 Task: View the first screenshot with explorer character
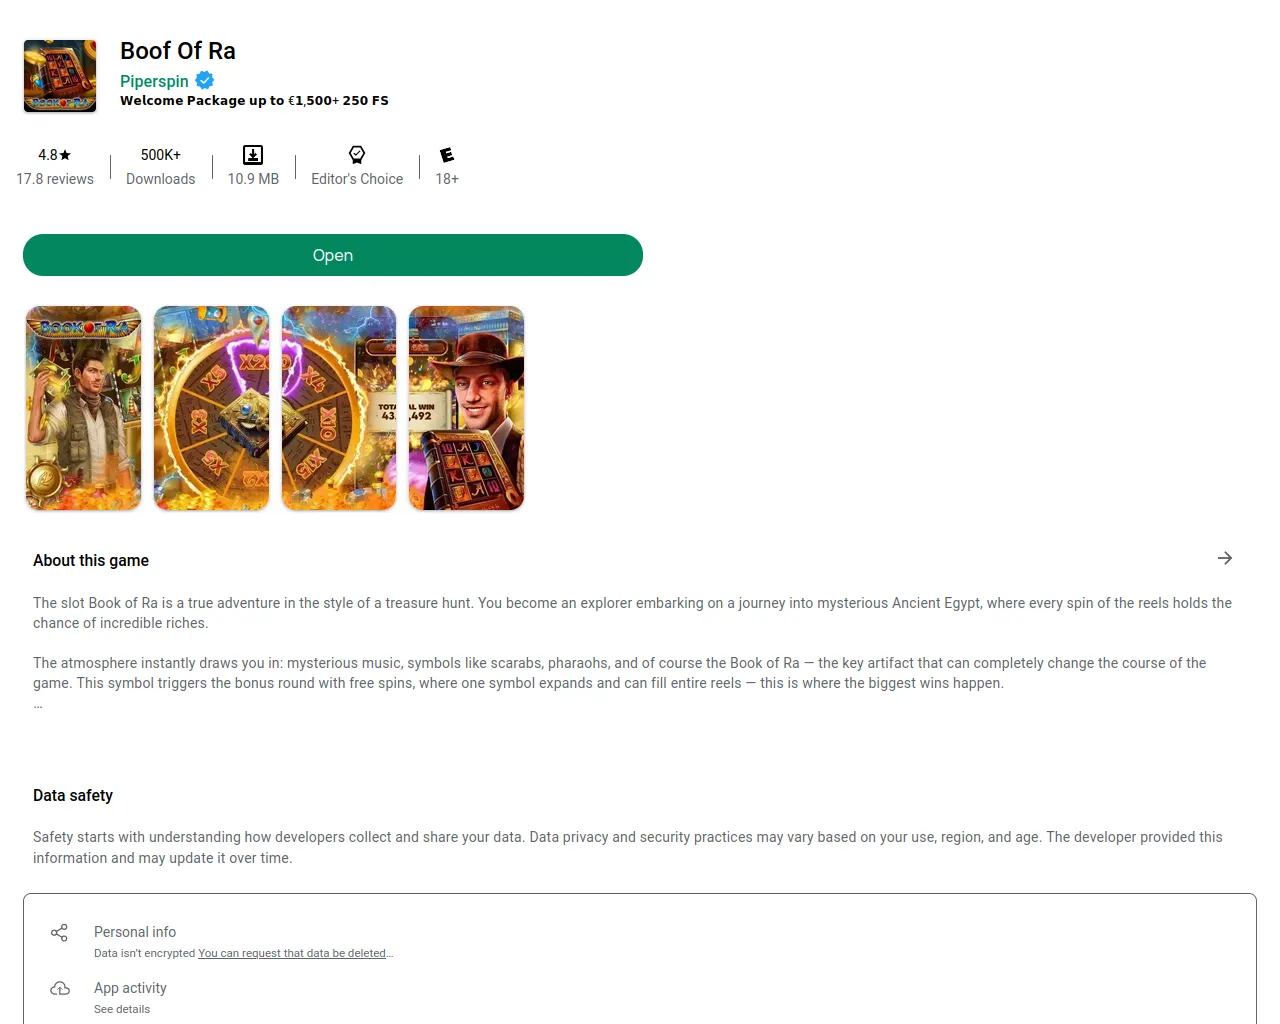(x=84, y=408)
